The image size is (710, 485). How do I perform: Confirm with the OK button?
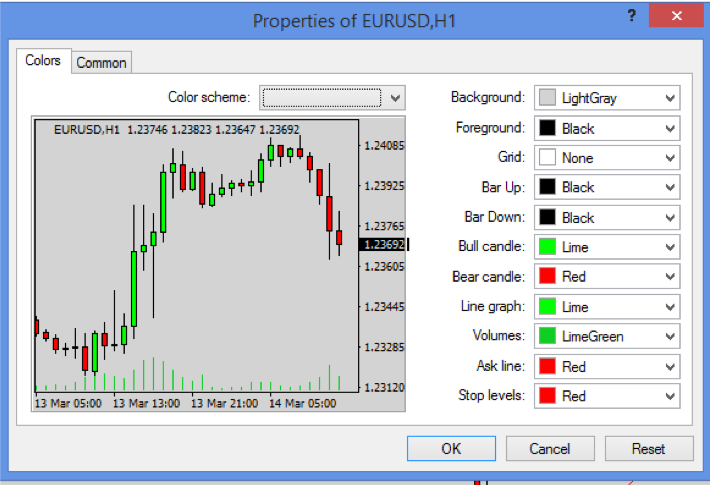point(451,448)
